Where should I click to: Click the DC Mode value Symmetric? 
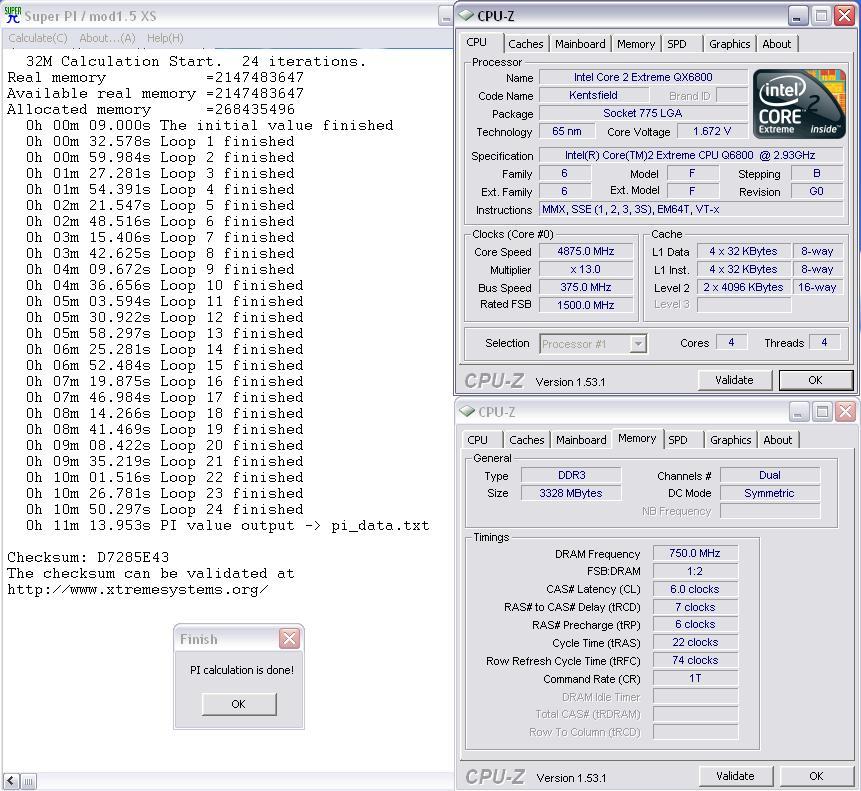(x=770, y=493)
